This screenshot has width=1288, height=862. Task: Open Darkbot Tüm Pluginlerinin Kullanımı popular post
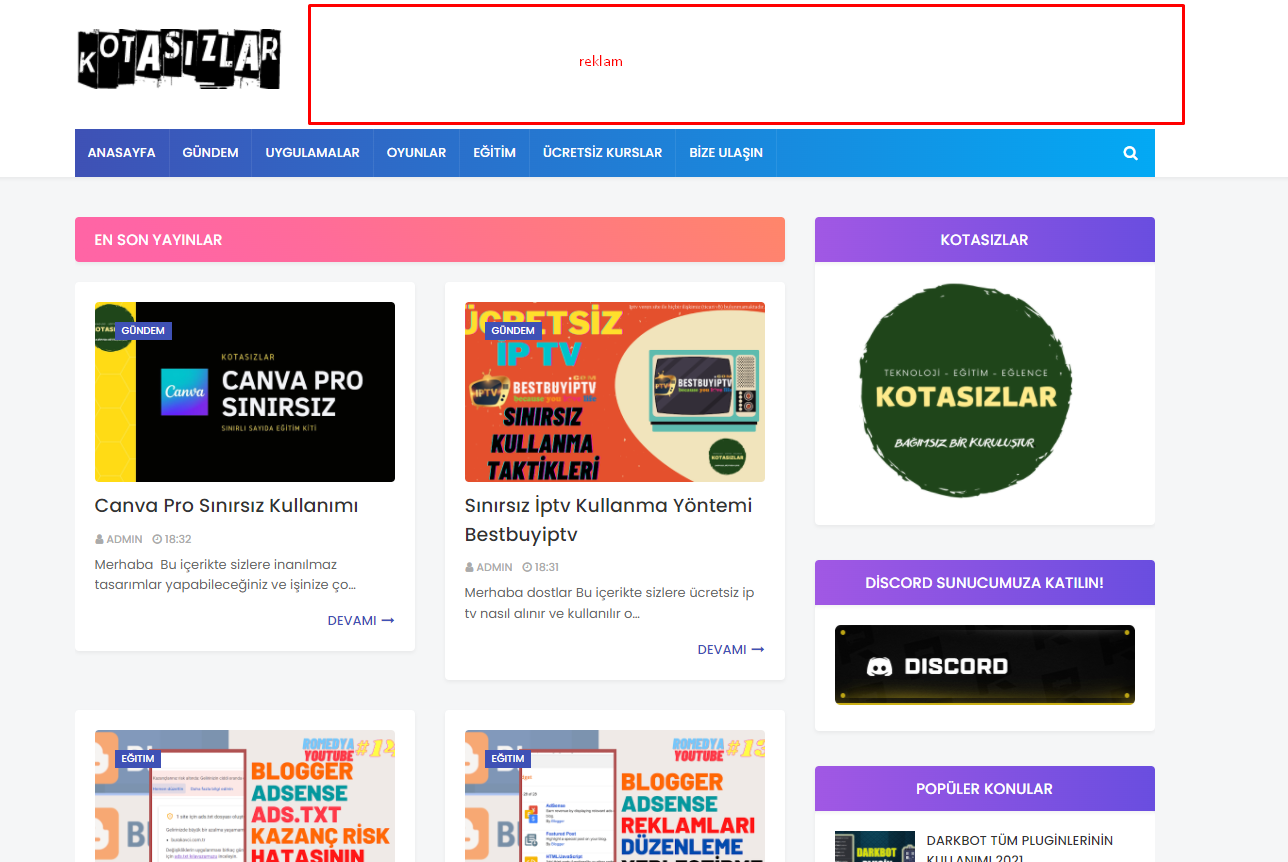pyautogui.click(x=1020, y=849)
